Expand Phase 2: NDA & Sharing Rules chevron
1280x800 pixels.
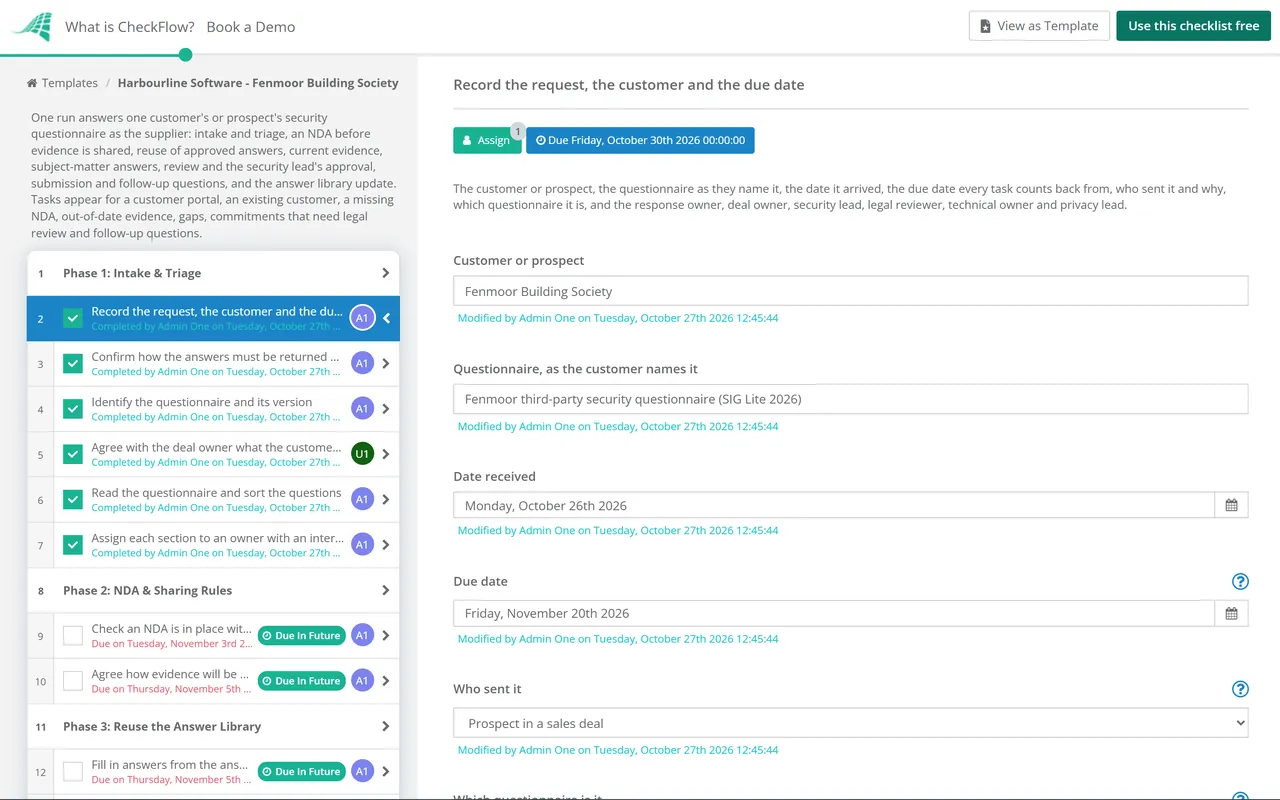click(386, 590)
